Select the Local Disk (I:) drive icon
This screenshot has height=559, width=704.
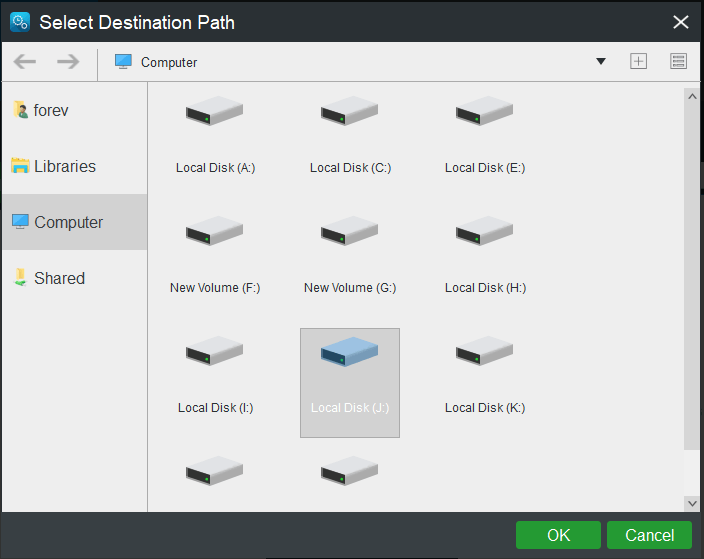coord(215,350)
